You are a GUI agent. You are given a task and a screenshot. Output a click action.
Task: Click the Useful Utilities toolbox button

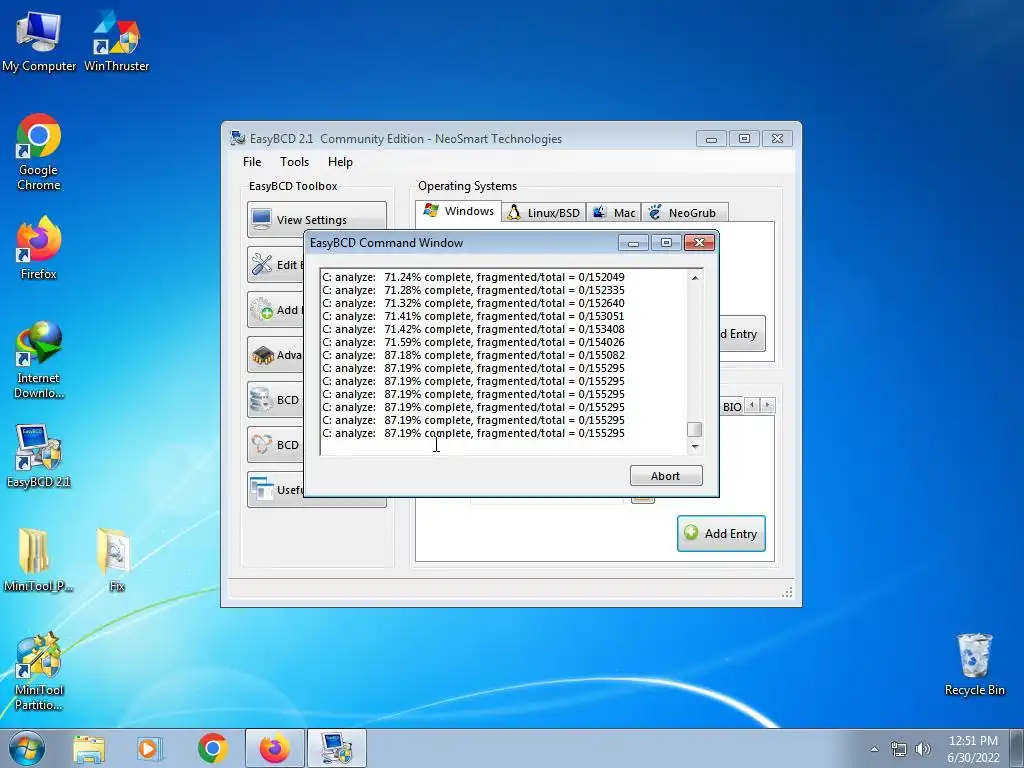pos(276,490)
